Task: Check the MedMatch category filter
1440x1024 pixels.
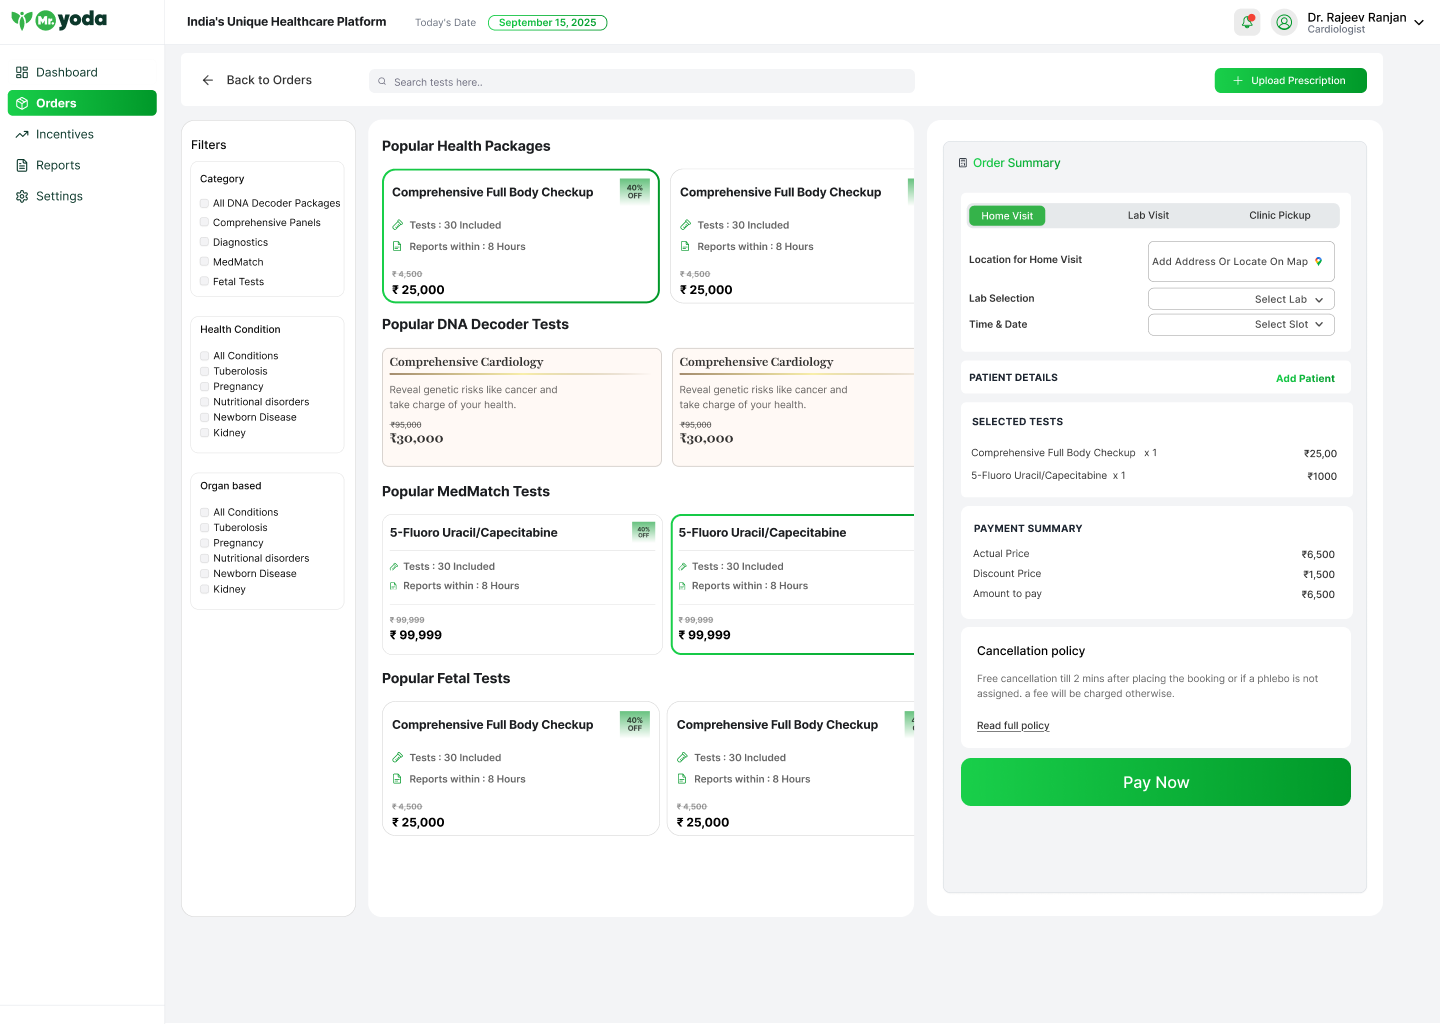Action: click(205, 262)
